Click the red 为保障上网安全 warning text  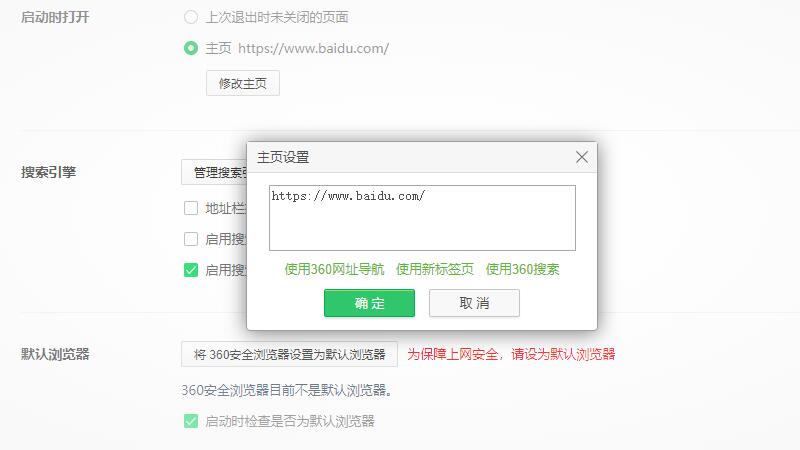[x=511, y=354]
